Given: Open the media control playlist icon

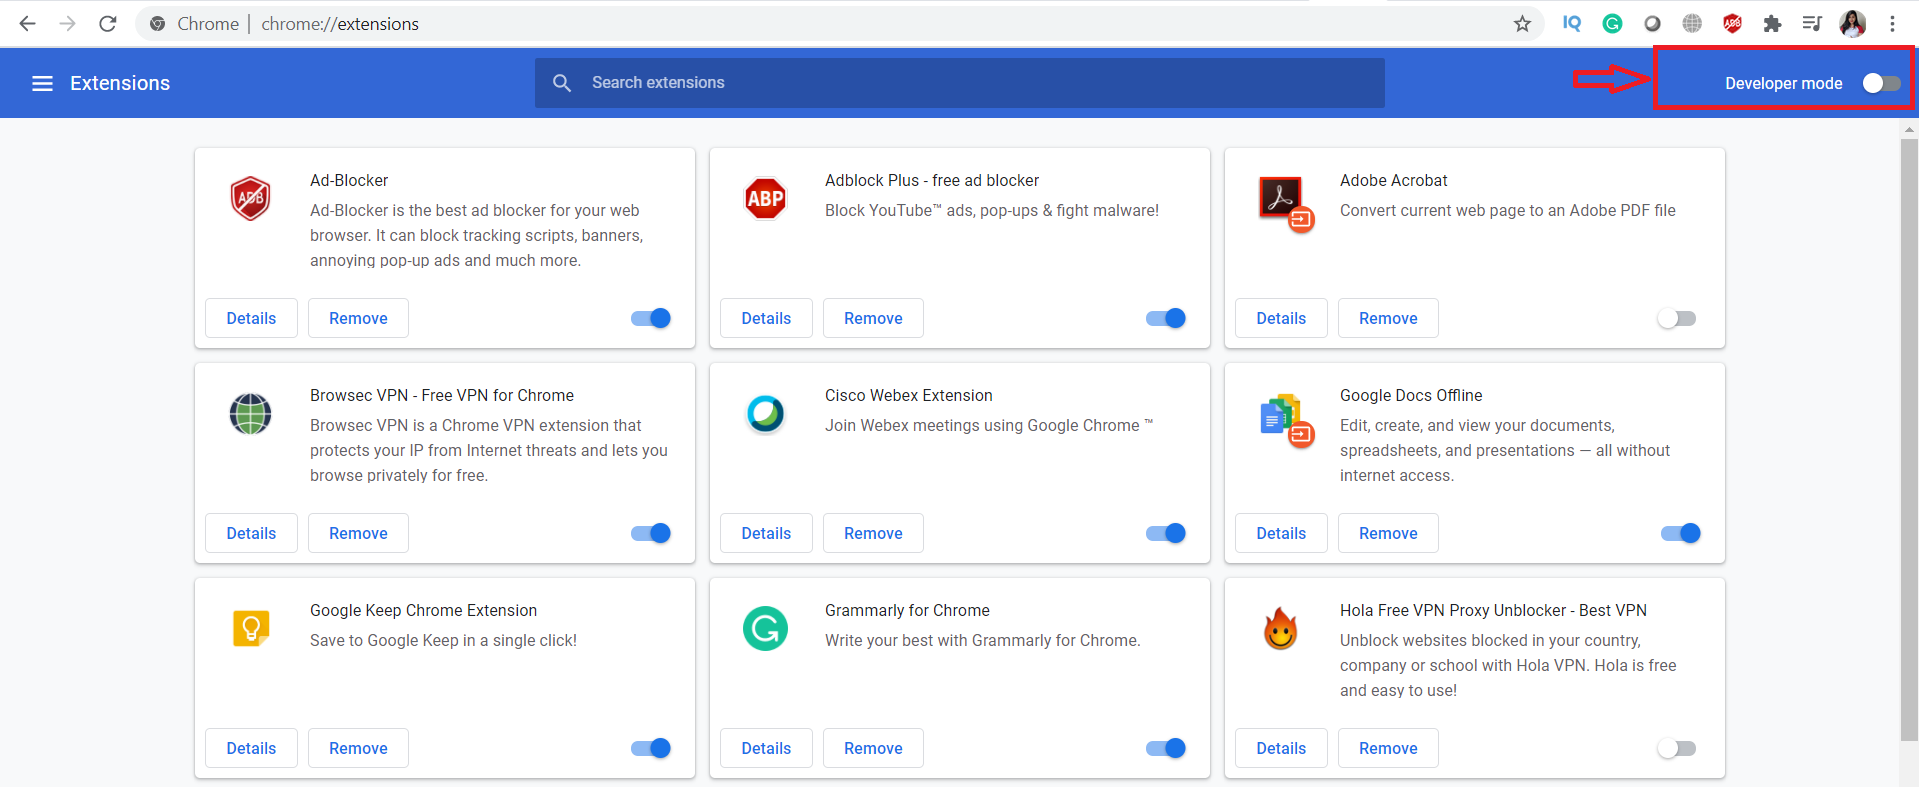Looking at the screenshot, I should coord(1812,23).
